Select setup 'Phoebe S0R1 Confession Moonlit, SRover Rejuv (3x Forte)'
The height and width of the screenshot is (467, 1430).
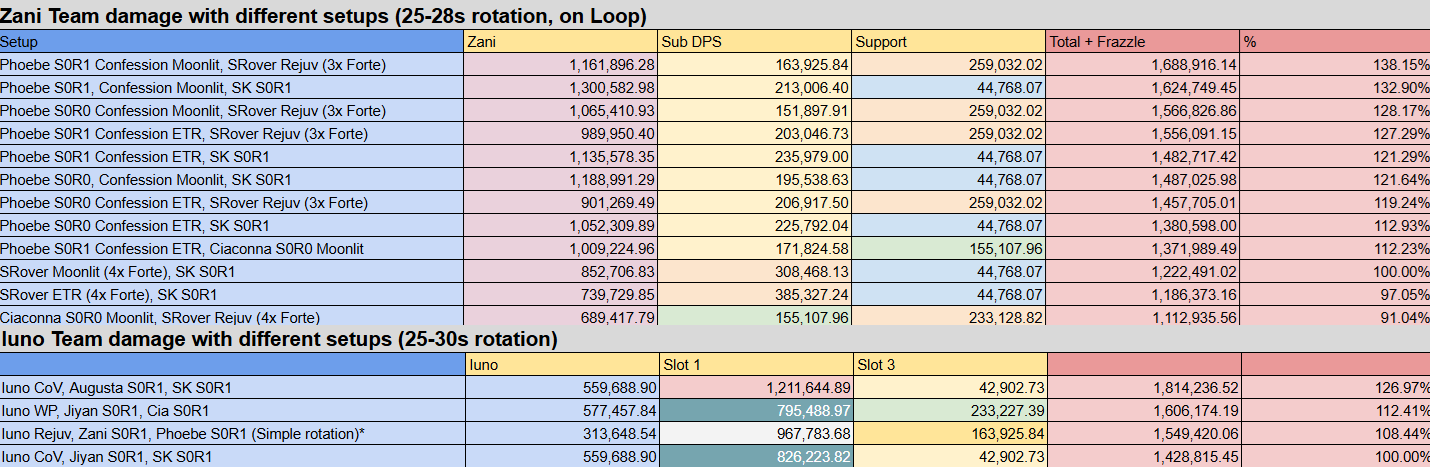(232, 65)
